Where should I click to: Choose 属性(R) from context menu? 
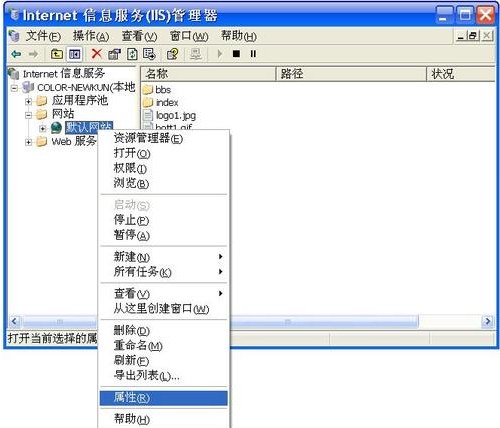click(164, 398)
